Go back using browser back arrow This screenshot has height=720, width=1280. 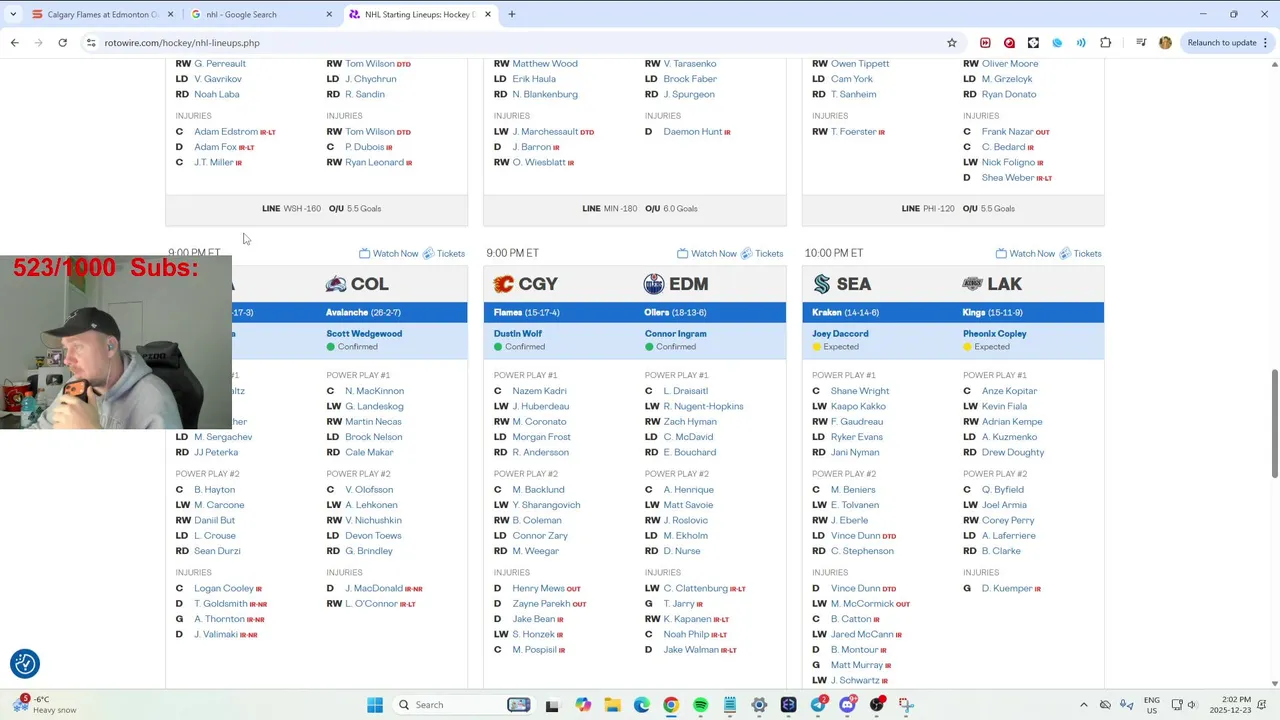[15, 43]
